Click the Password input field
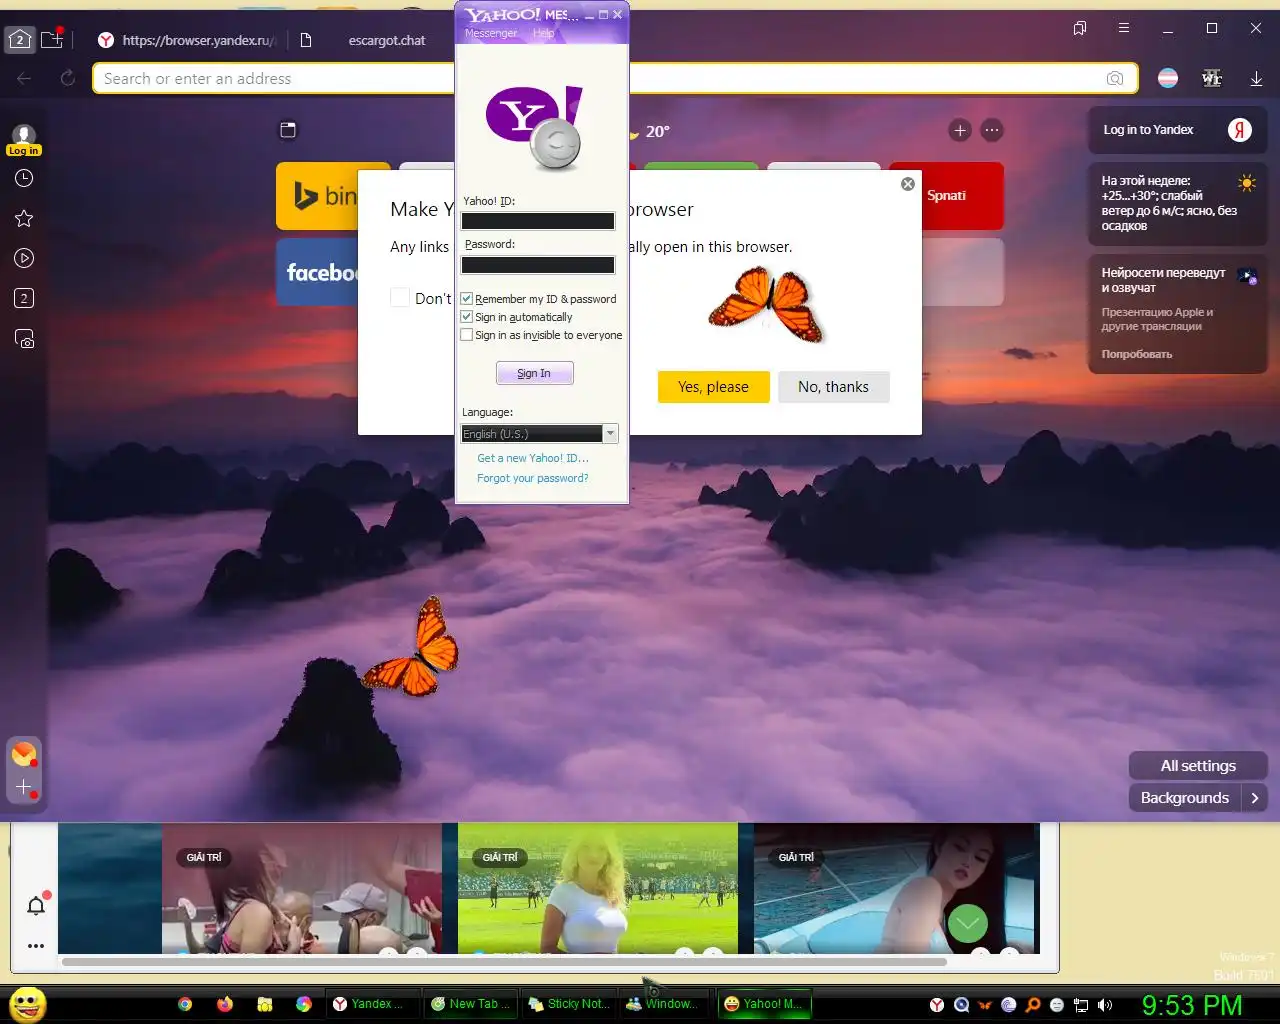This screenshot has height=1024, width=1280. coord(538,265)
